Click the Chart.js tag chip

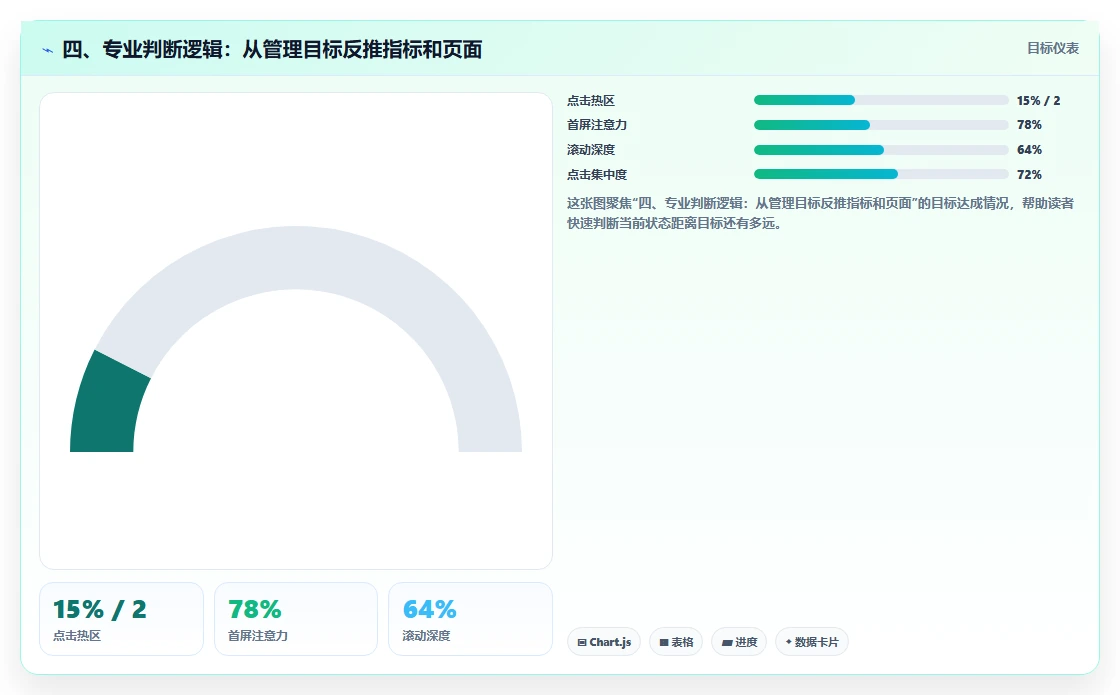pyautogui.click(x=604, y=641)
